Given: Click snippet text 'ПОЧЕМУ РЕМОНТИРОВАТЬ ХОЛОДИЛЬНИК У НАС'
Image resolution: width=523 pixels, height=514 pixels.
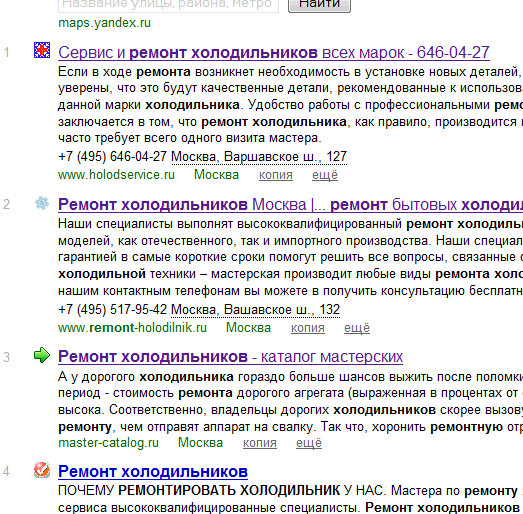Looking at the screenshot, I should tap(220, 491).
